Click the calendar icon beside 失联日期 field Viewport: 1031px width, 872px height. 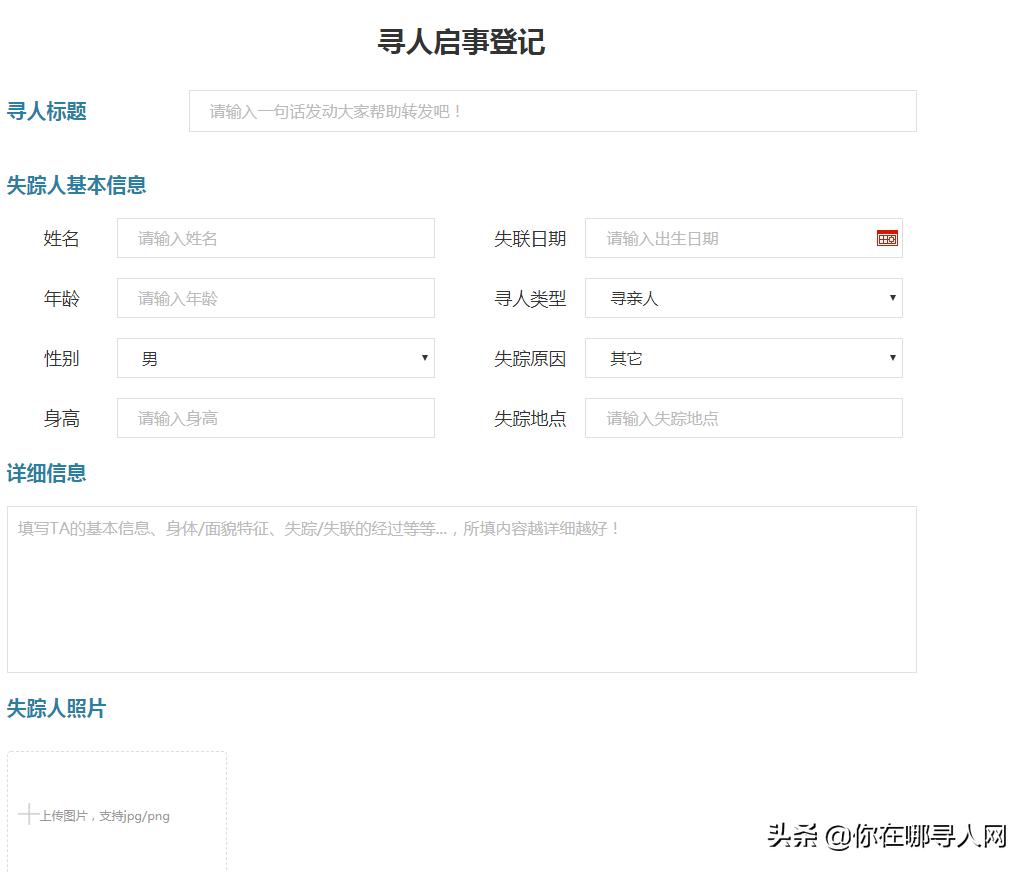point(886,238)
